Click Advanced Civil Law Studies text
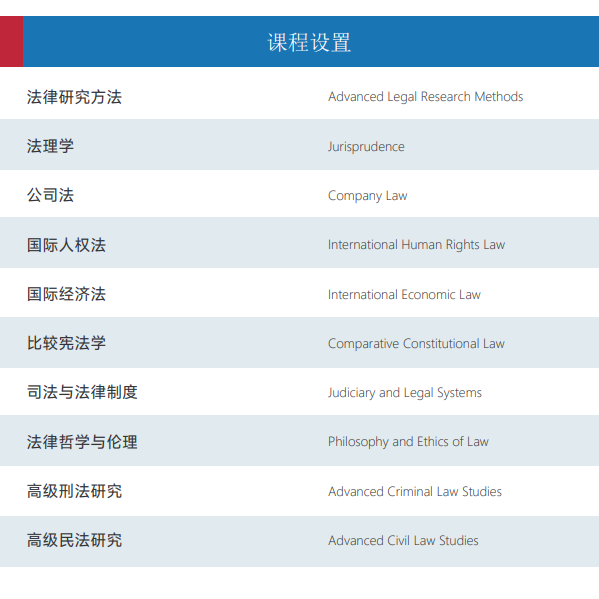This screenshot has width=599, height=599. (x=403, y=541)
